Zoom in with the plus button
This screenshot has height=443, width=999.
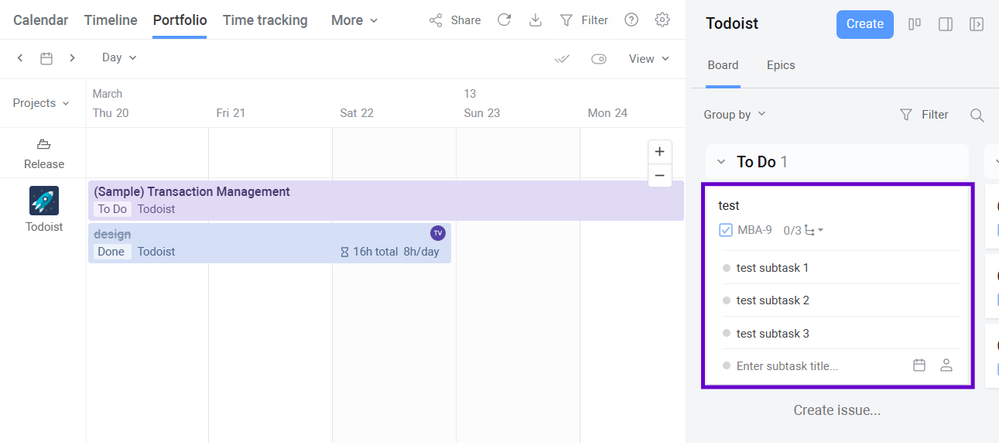click(x=659, y=152)
